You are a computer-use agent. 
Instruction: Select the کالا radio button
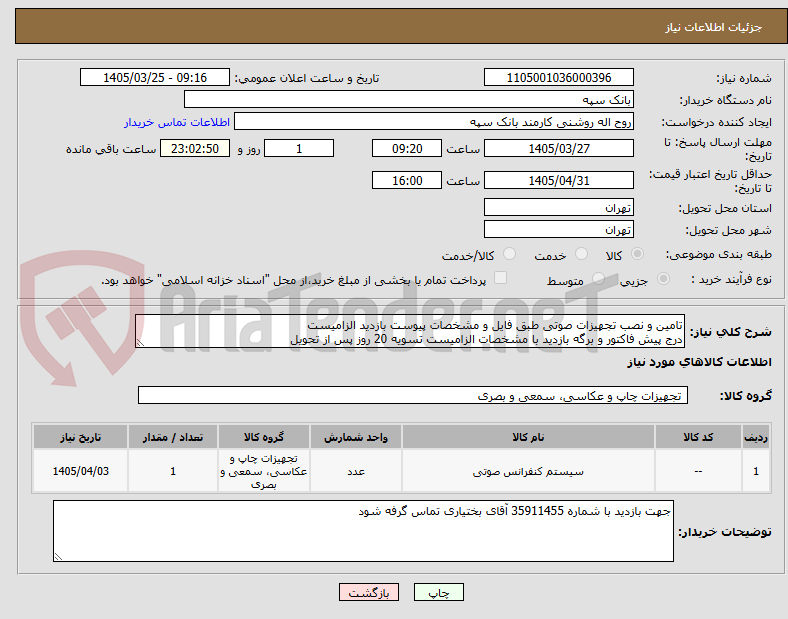click(637, 254)
